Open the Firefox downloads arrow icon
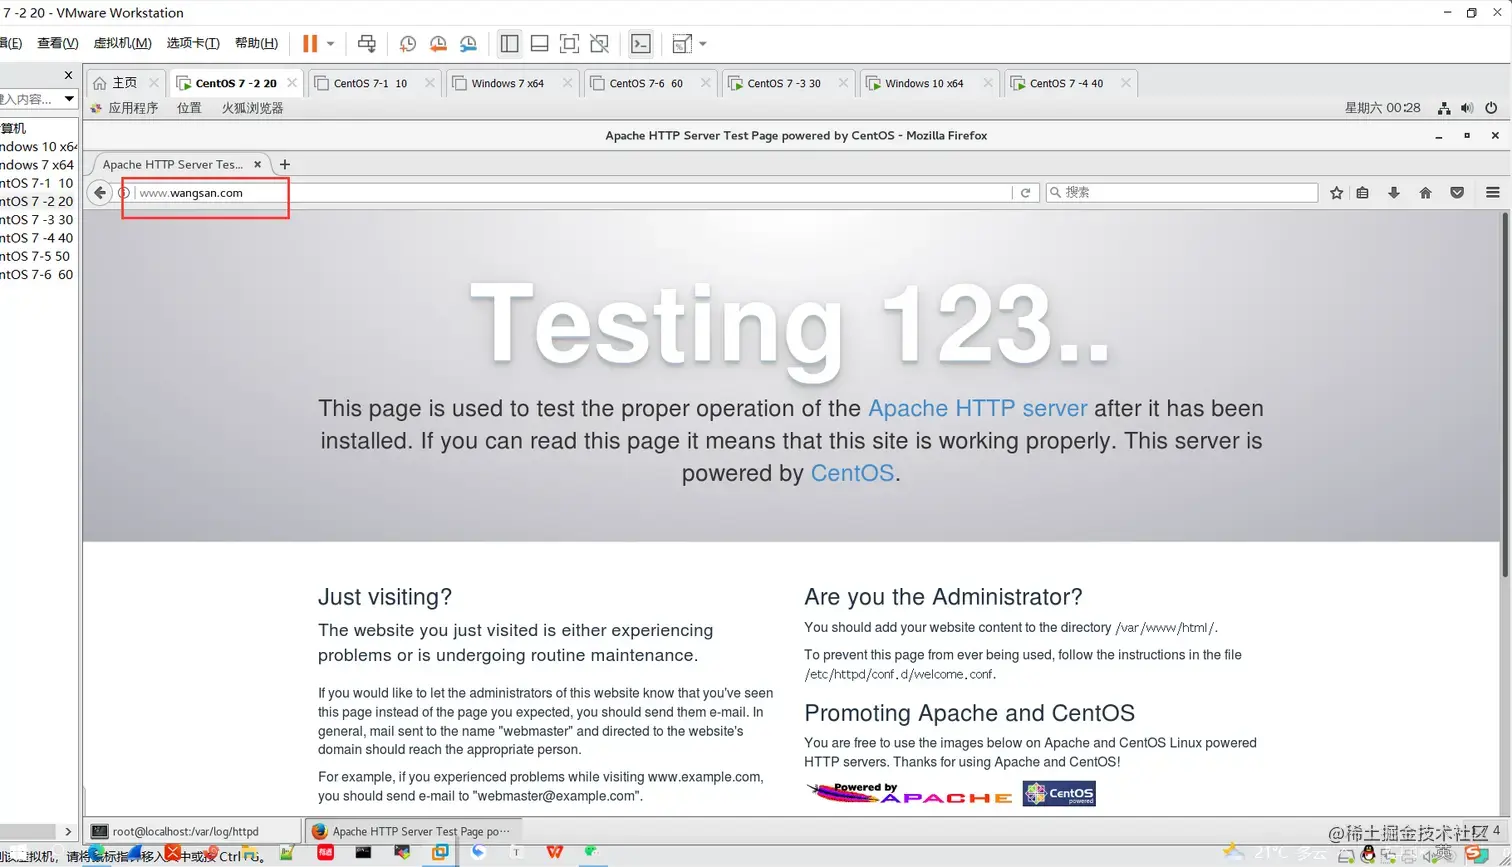Image resolution: width=1512 pixels, height=867 pixels. click(x=1394, y=193)
